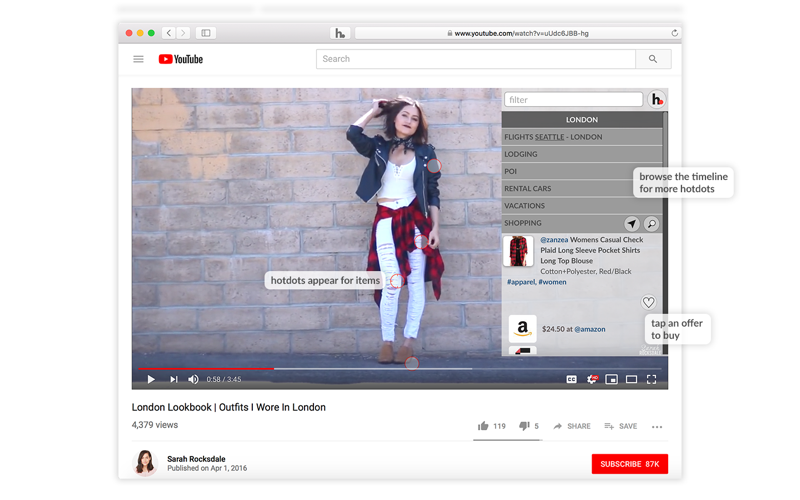Skip to the next video
Viewport: 800px width, 500px height.
click(173, 379)
